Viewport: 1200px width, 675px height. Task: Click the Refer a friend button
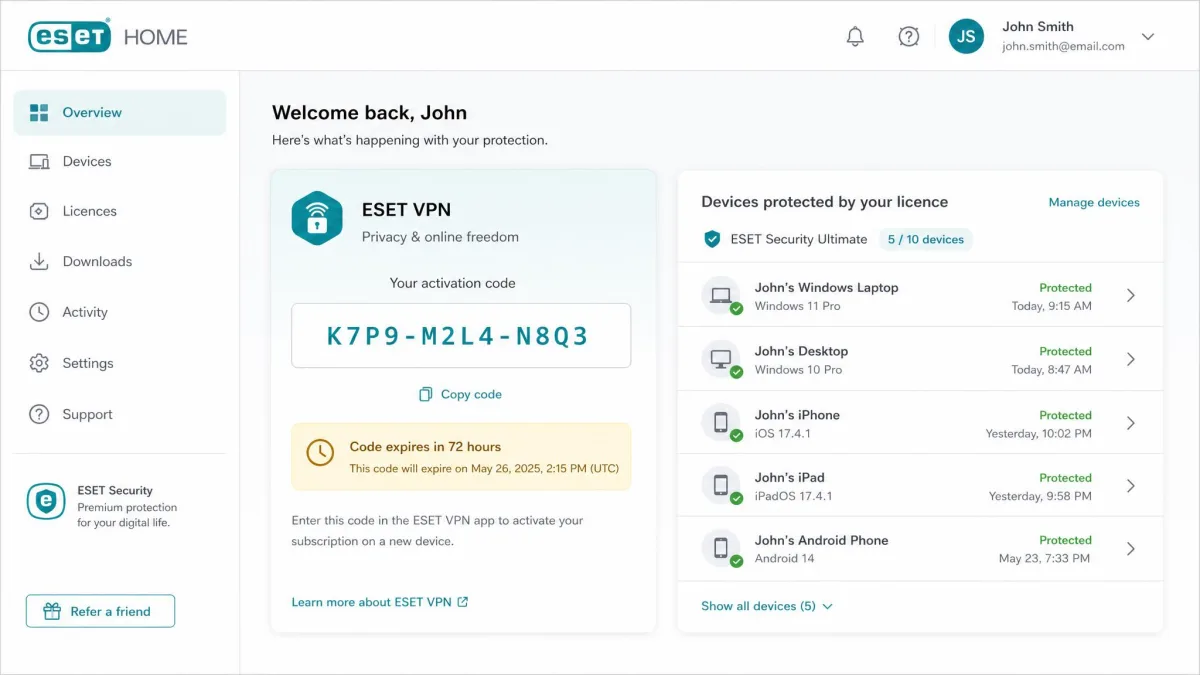tap(100, 612)
